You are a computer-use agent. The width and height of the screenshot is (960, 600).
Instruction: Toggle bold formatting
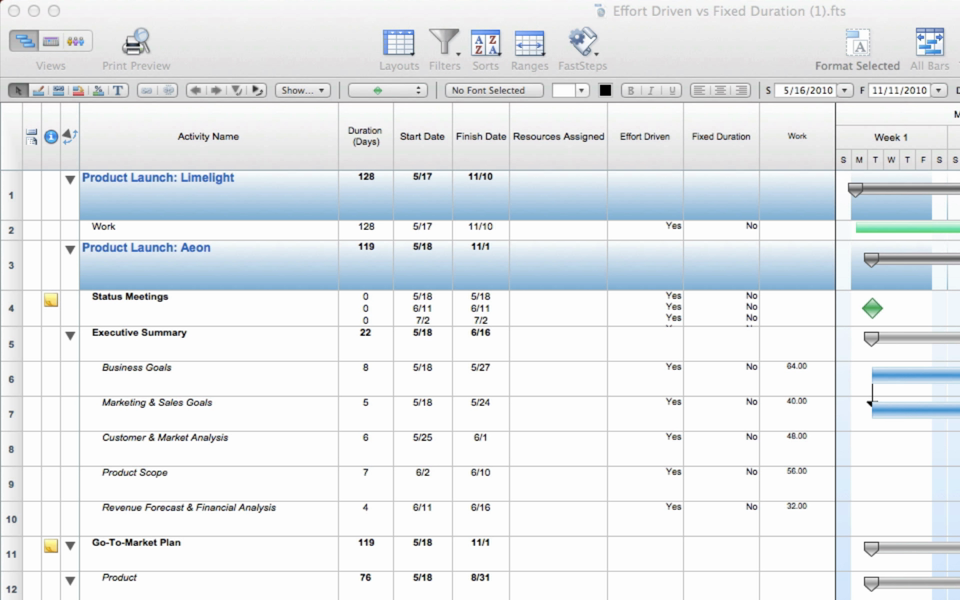point(631,91)
